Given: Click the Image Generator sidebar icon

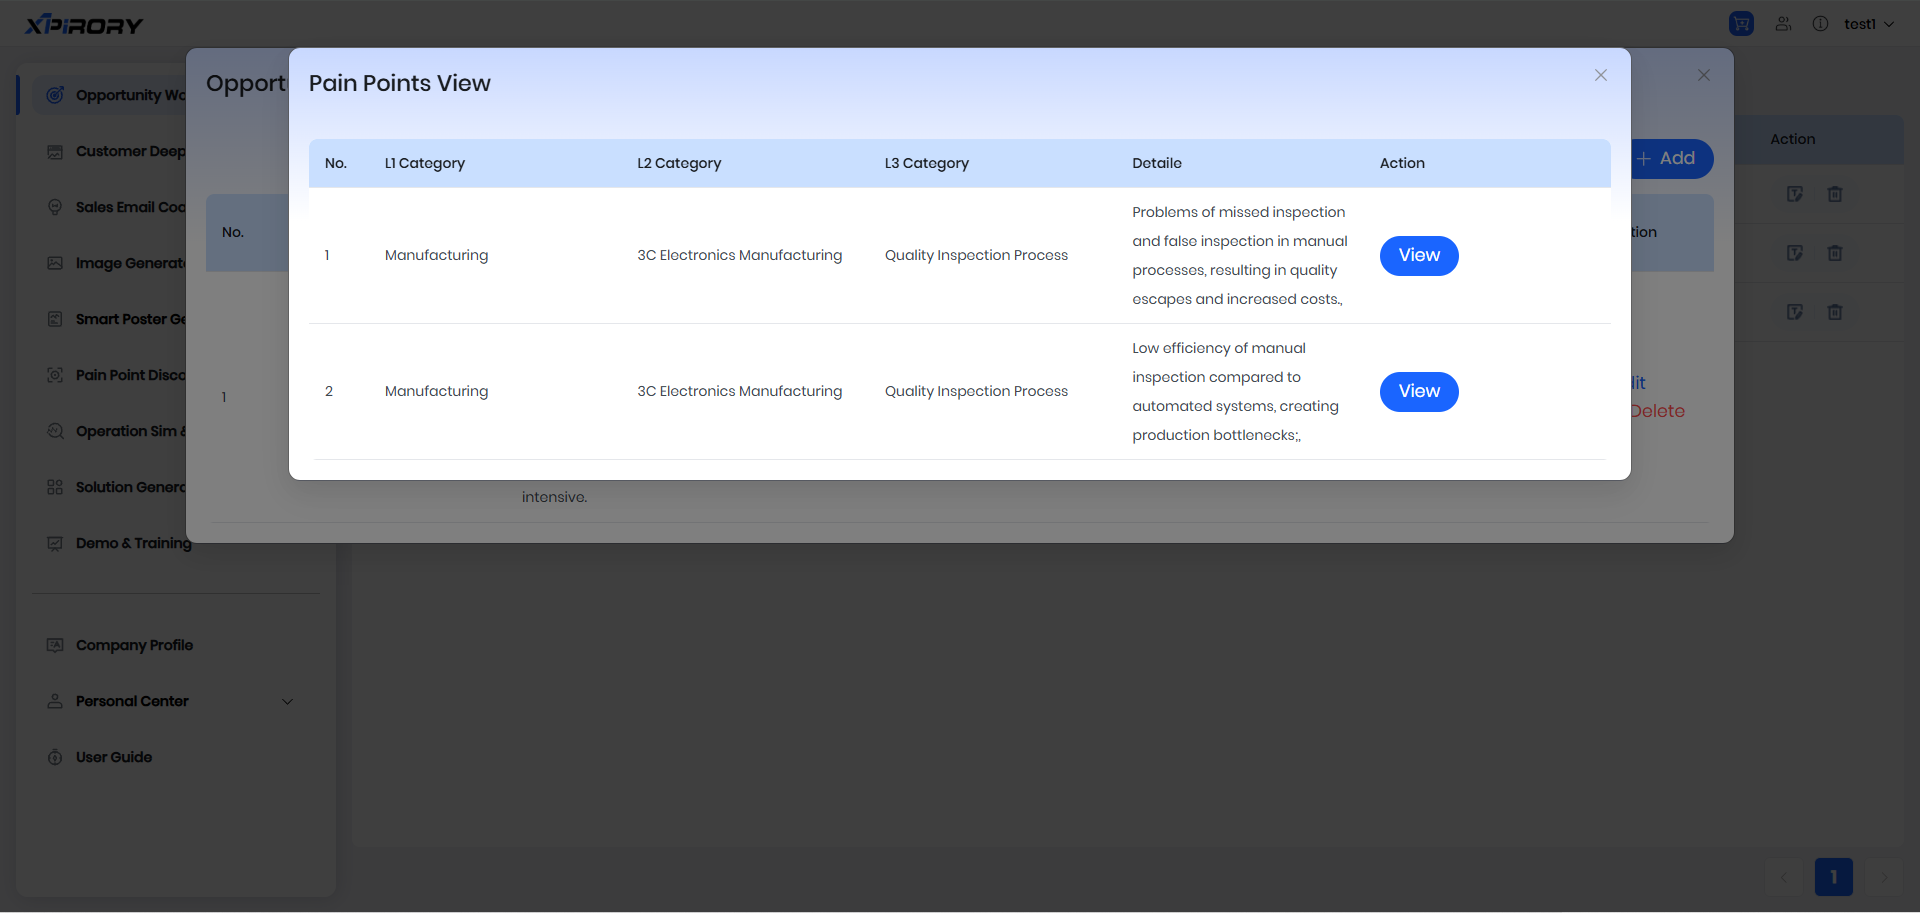Looking at the screenshot, I should coord(55,264).
